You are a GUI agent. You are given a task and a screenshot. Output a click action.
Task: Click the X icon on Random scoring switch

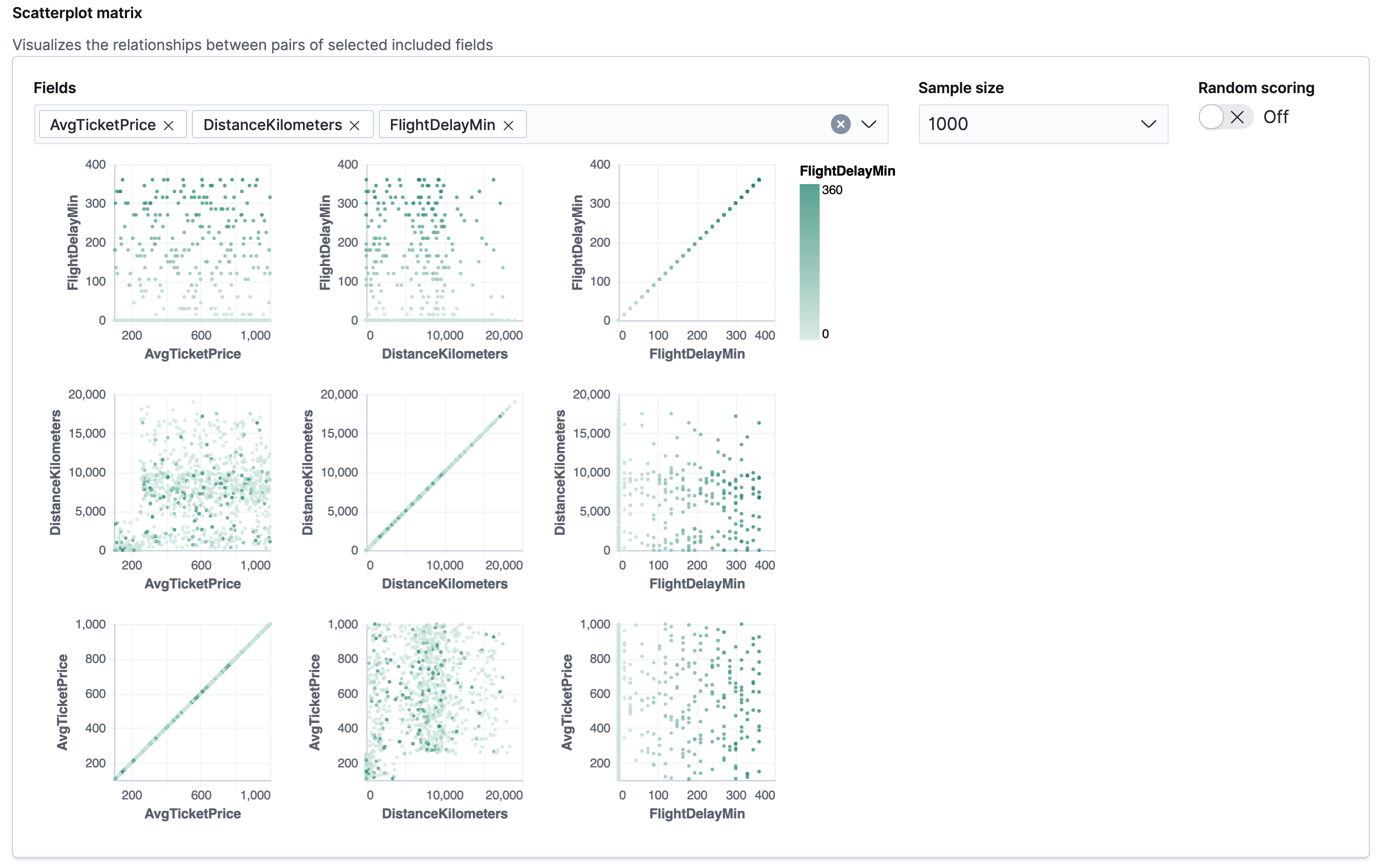tap(1238, 117)
